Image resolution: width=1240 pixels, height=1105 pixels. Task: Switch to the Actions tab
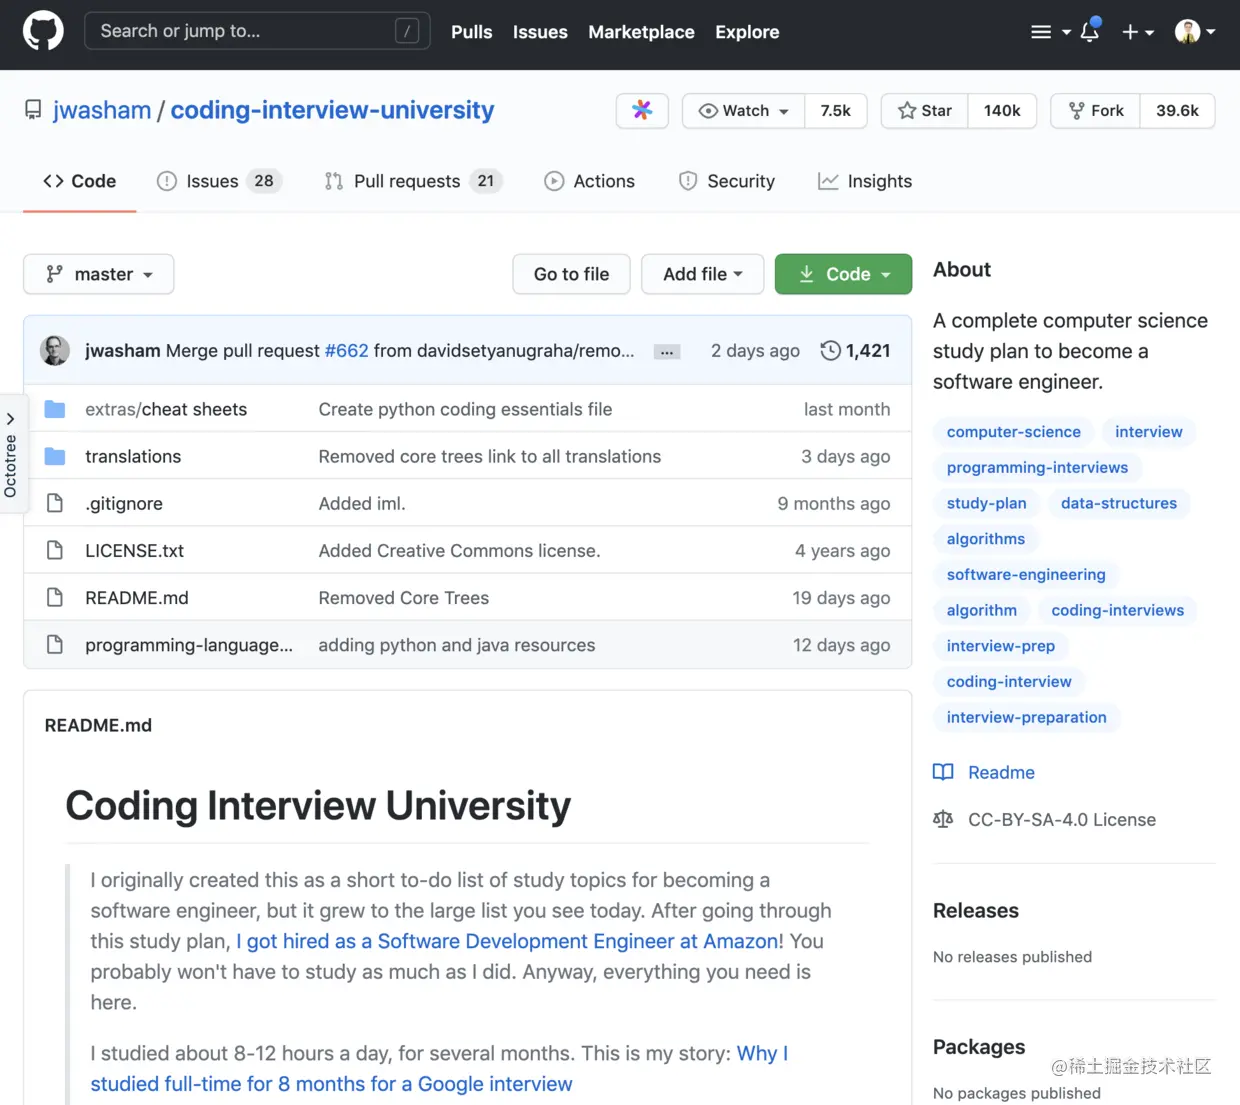click(589, 181)
